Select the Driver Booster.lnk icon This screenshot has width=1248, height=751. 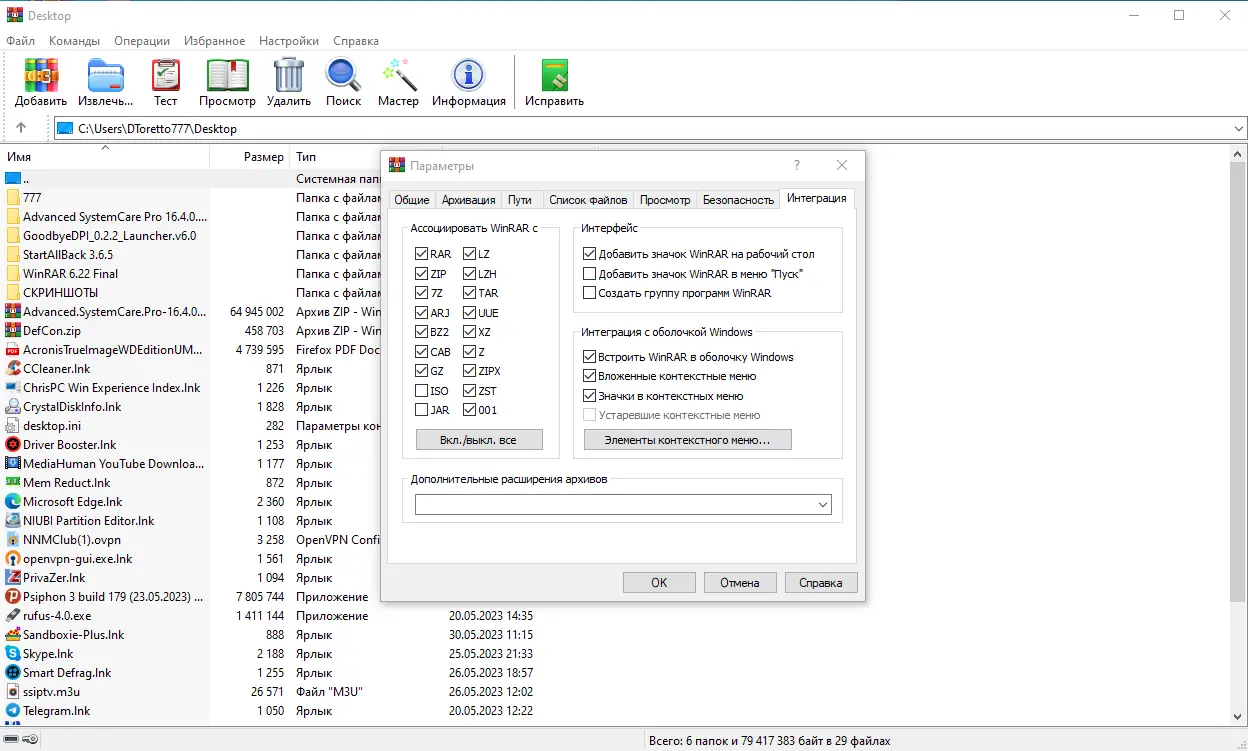click(x=13, y=445)
